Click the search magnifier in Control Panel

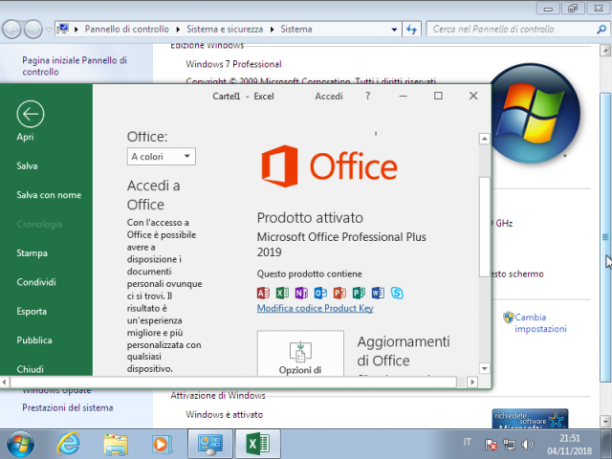(601, 29)
